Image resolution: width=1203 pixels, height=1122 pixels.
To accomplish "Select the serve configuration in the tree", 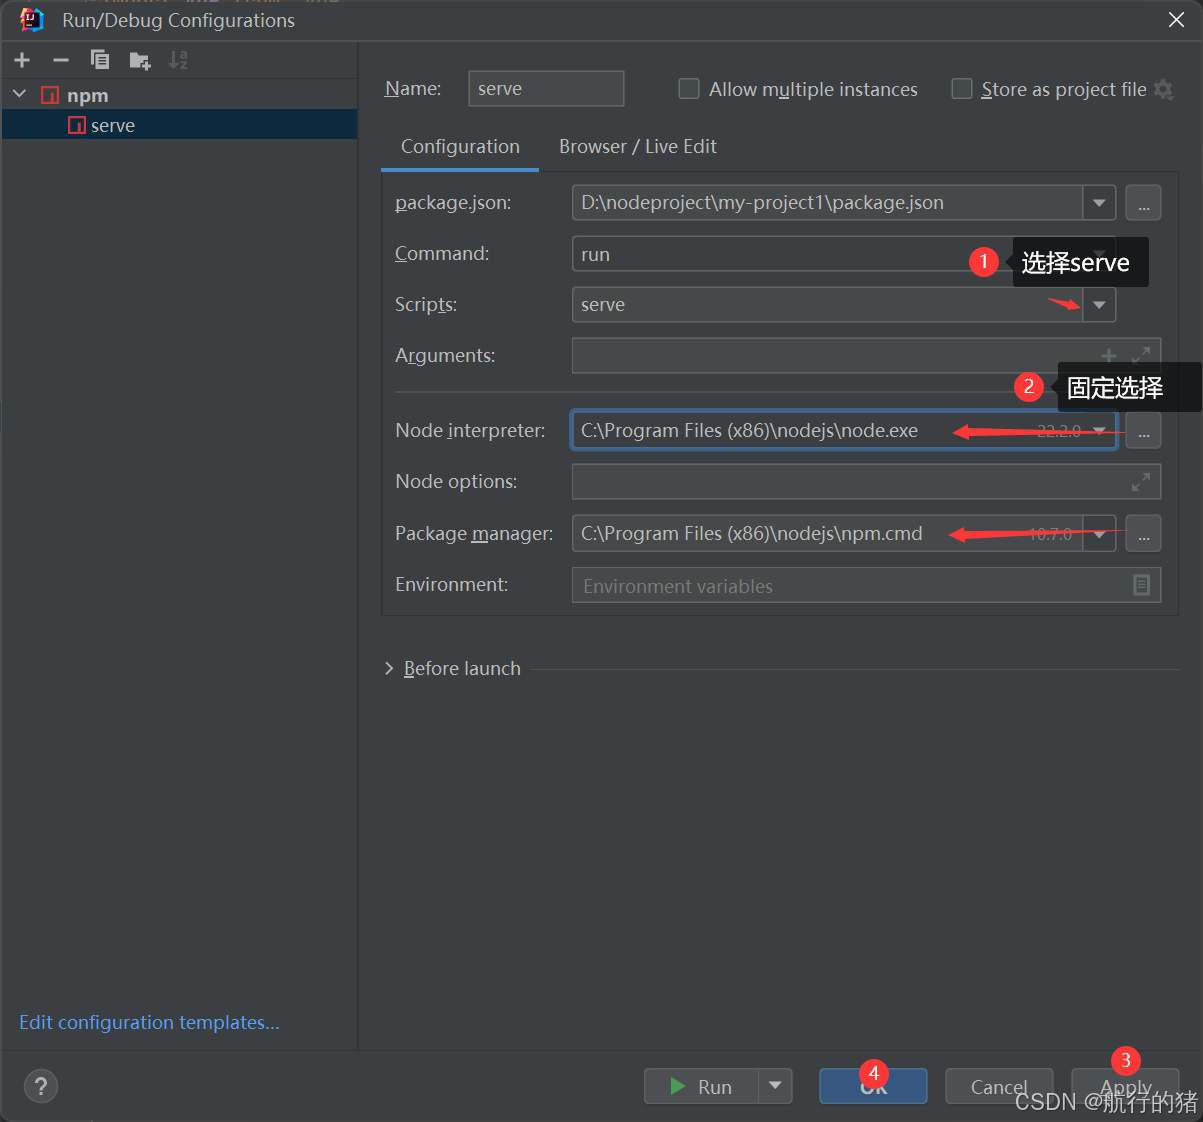I will pos(112,124).
